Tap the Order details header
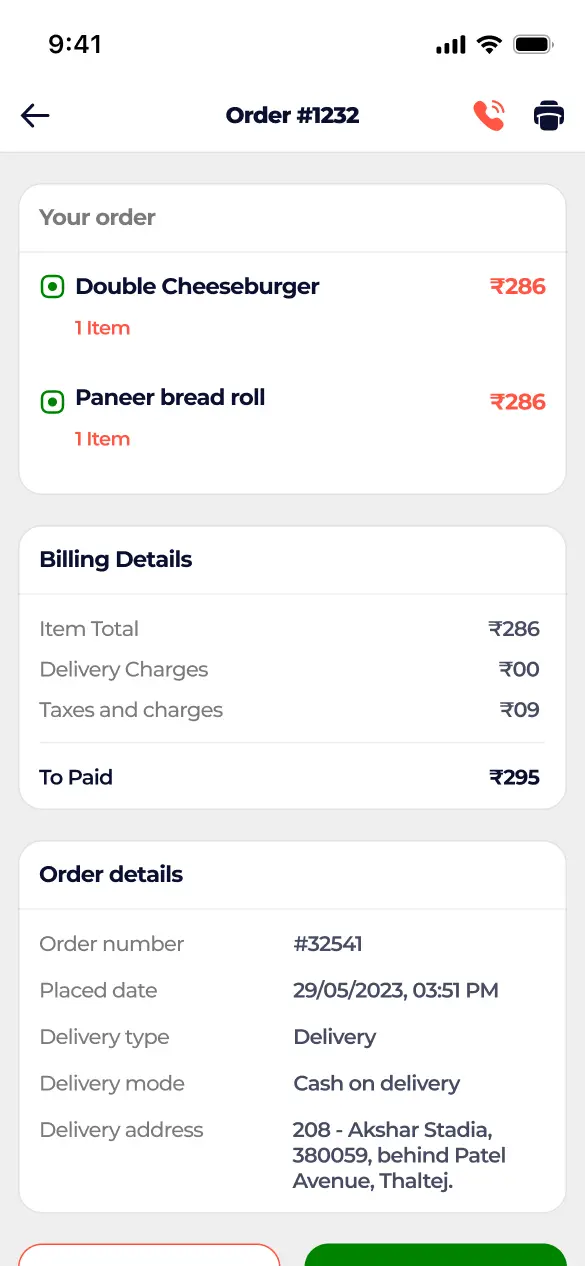 click(x=111, y=875)
